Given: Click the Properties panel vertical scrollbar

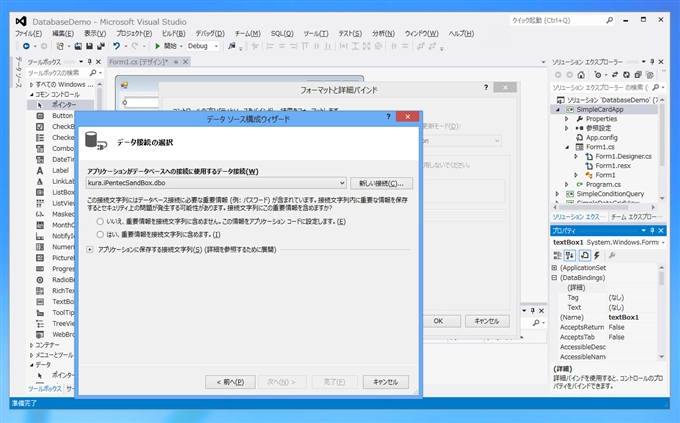Looking at the screenshot, I should 661,312.
